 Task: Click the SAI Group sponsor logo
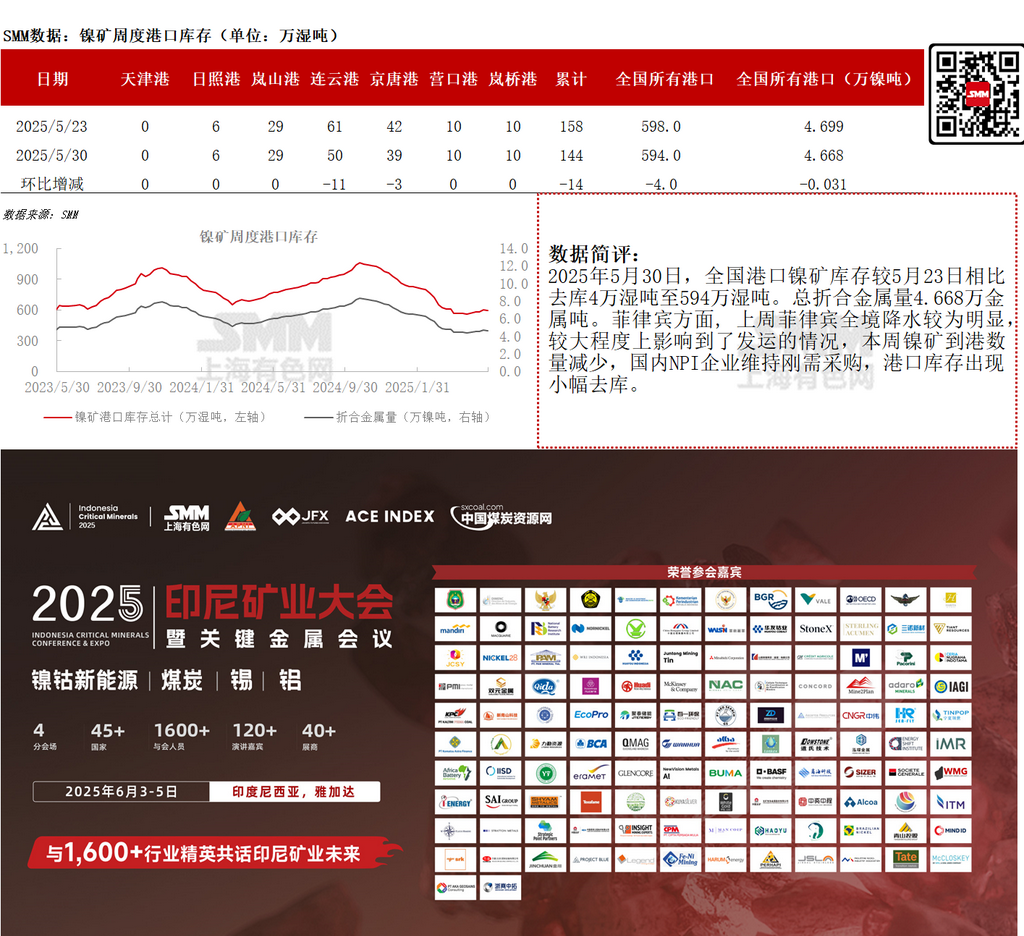point(500,802)
